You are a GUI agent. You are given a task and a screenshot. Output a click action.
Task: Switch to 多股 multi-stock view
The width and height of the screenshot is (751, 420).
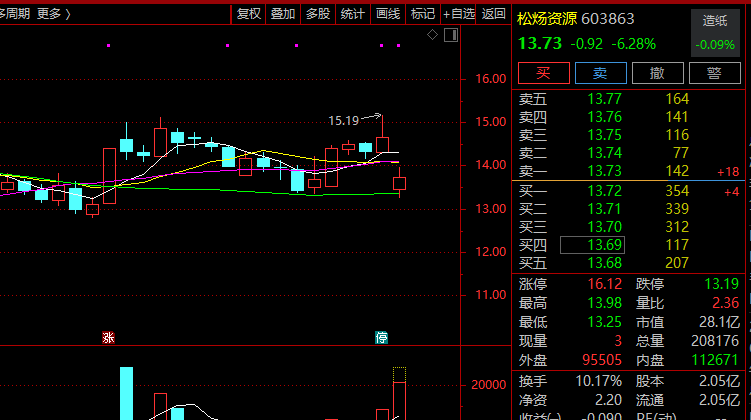(x=318, y=13)
